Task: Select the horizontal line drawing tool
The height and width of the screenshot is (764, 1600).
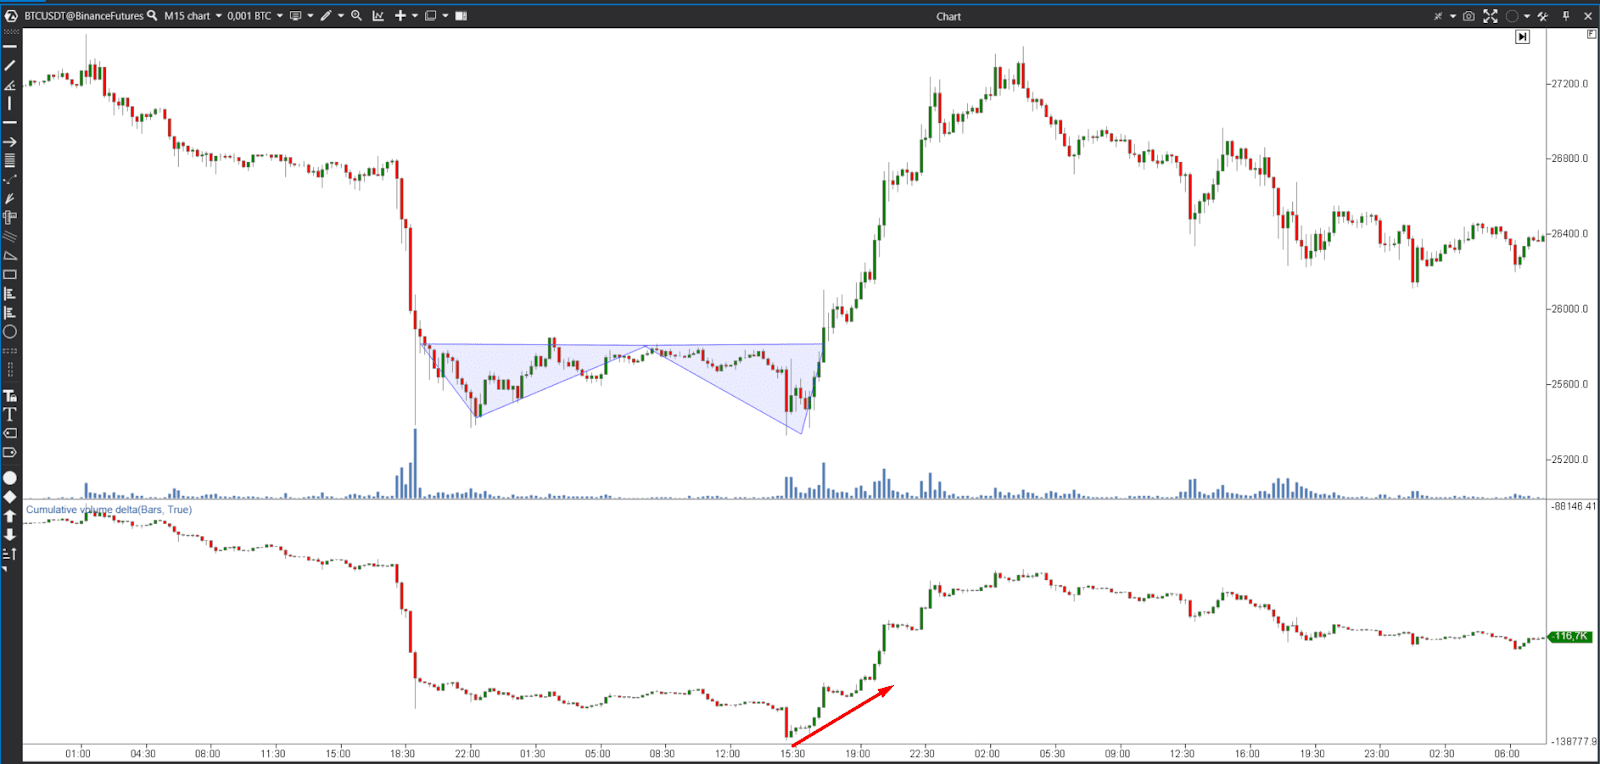Action: pos(10,46)
